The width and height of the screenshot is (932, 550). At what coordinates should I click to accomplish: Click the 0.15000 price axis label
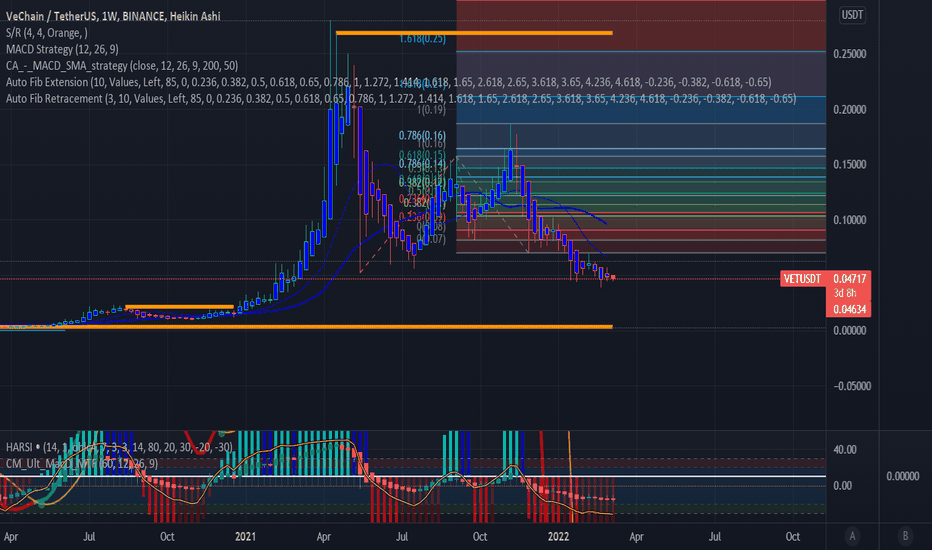[x=849, y=165]
